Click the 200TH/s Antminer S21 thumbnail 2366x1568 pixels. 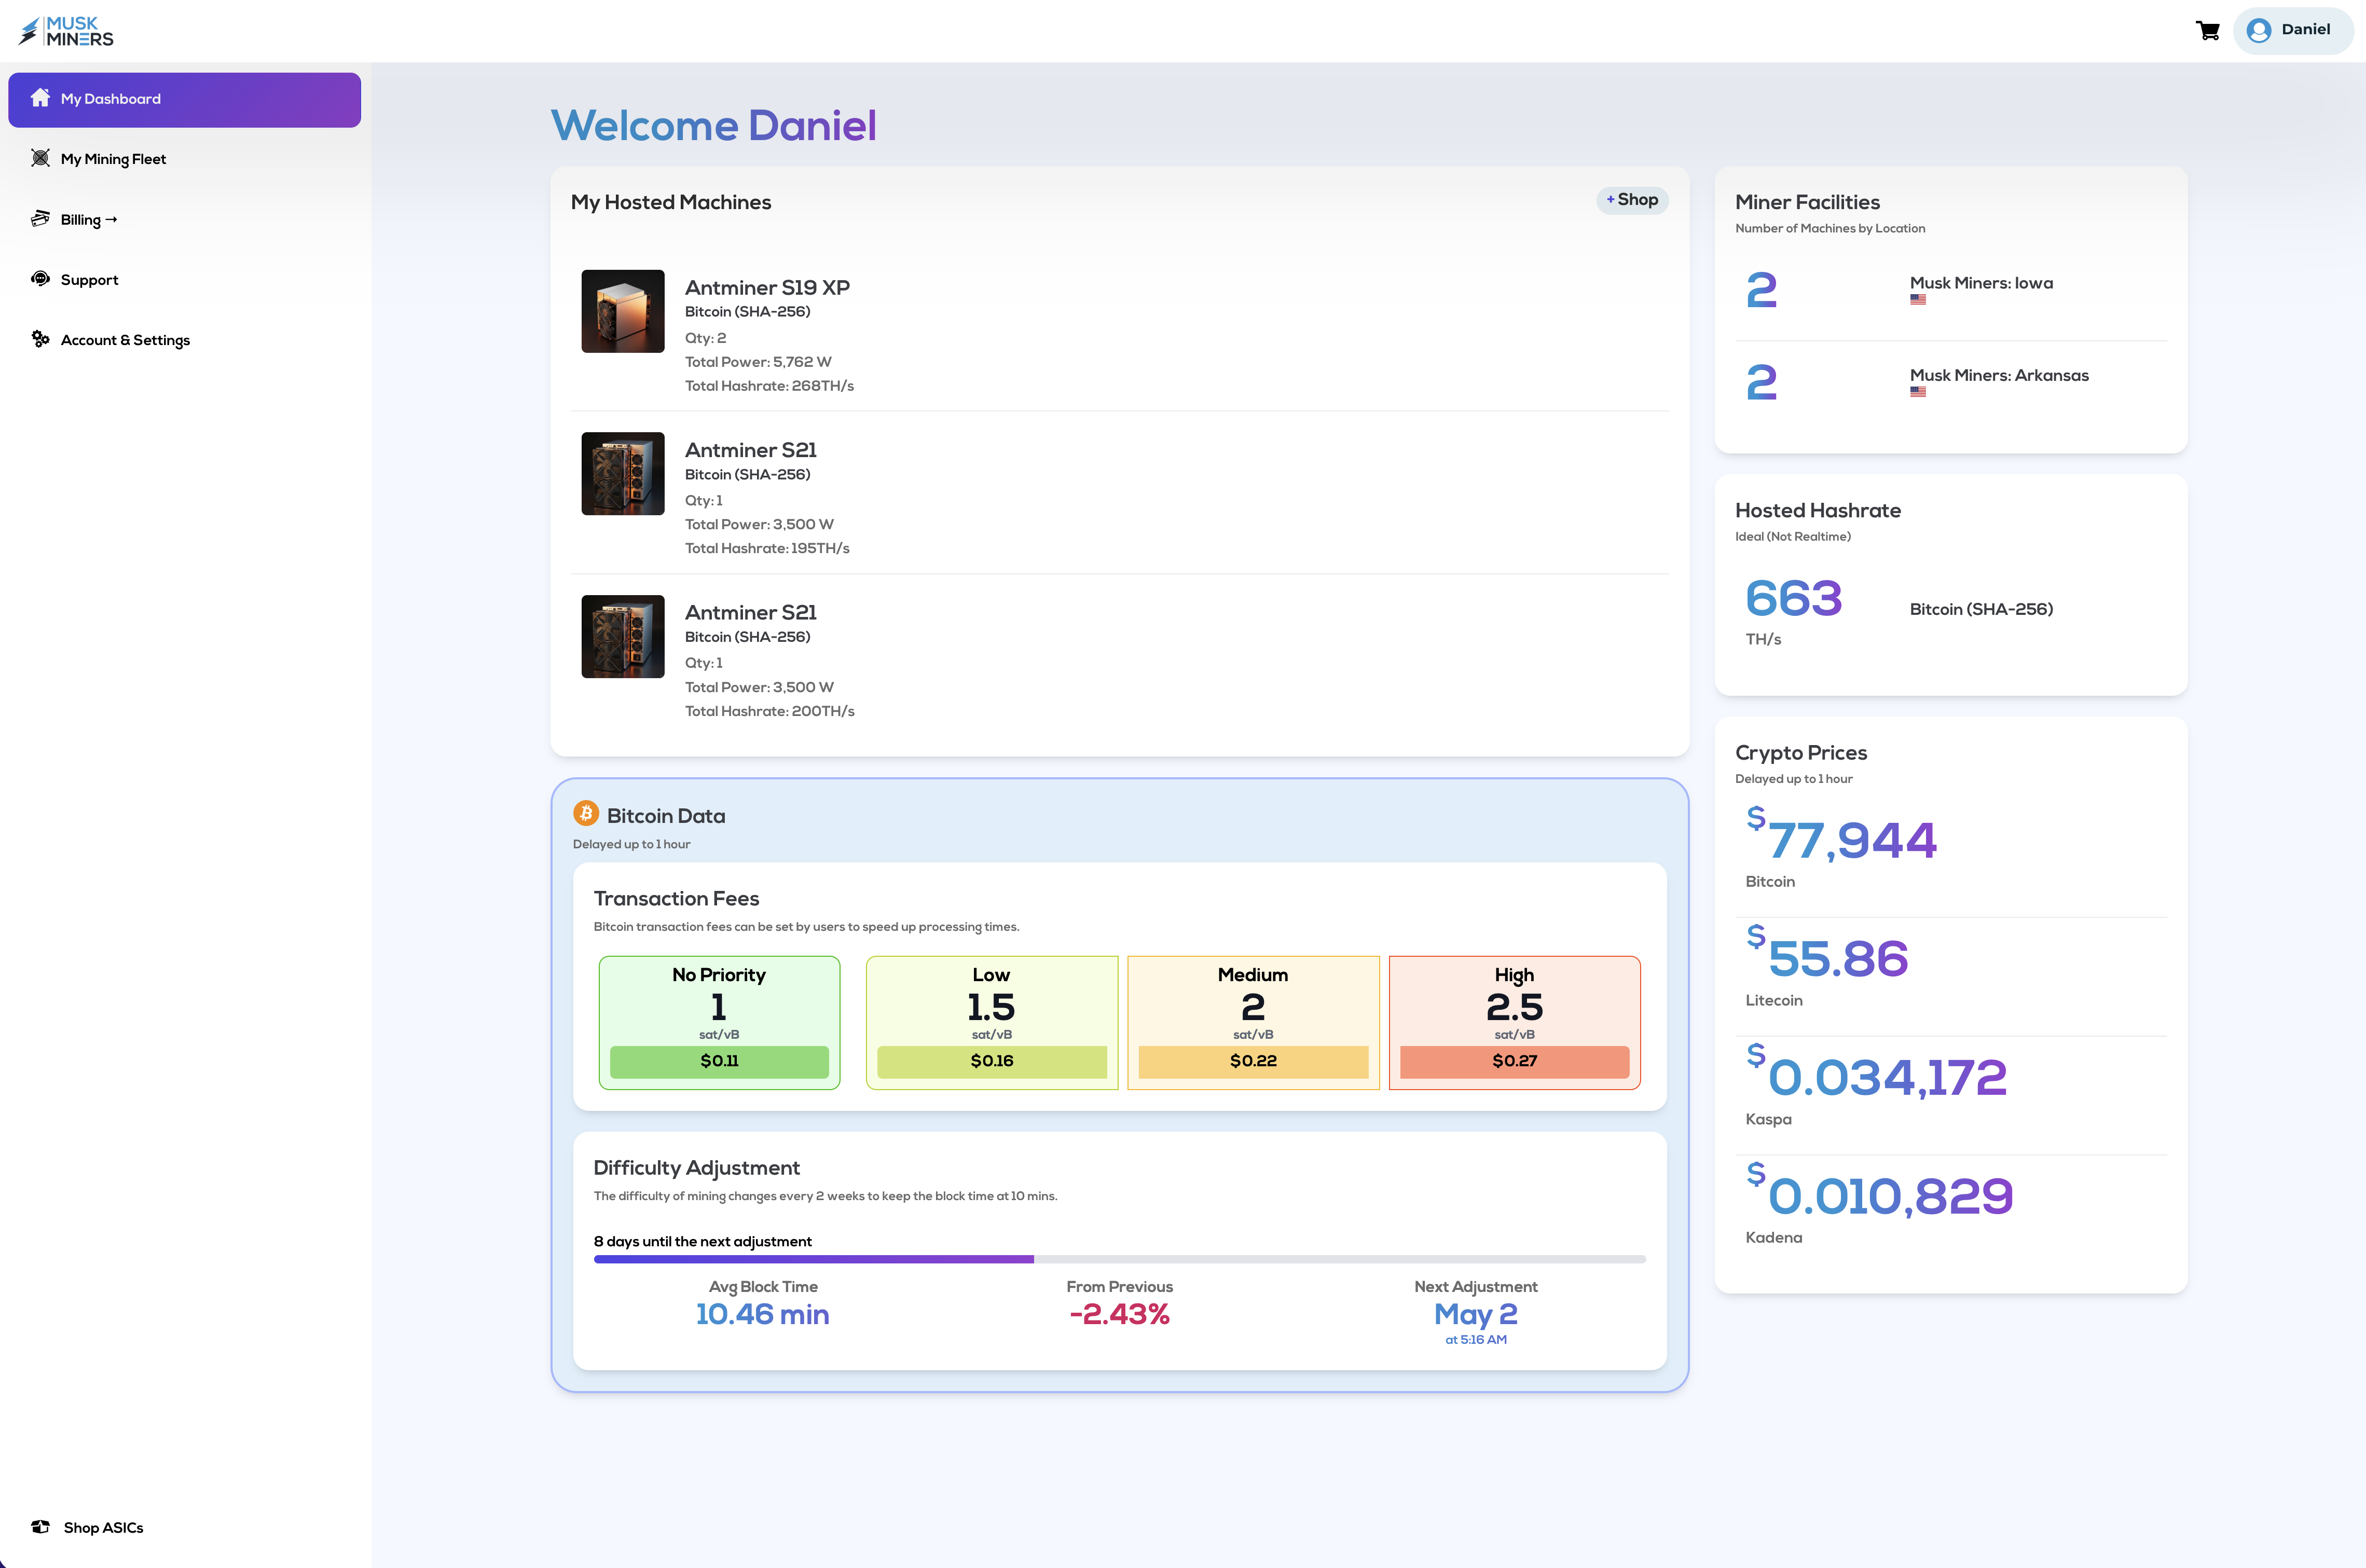coord(623,637)
